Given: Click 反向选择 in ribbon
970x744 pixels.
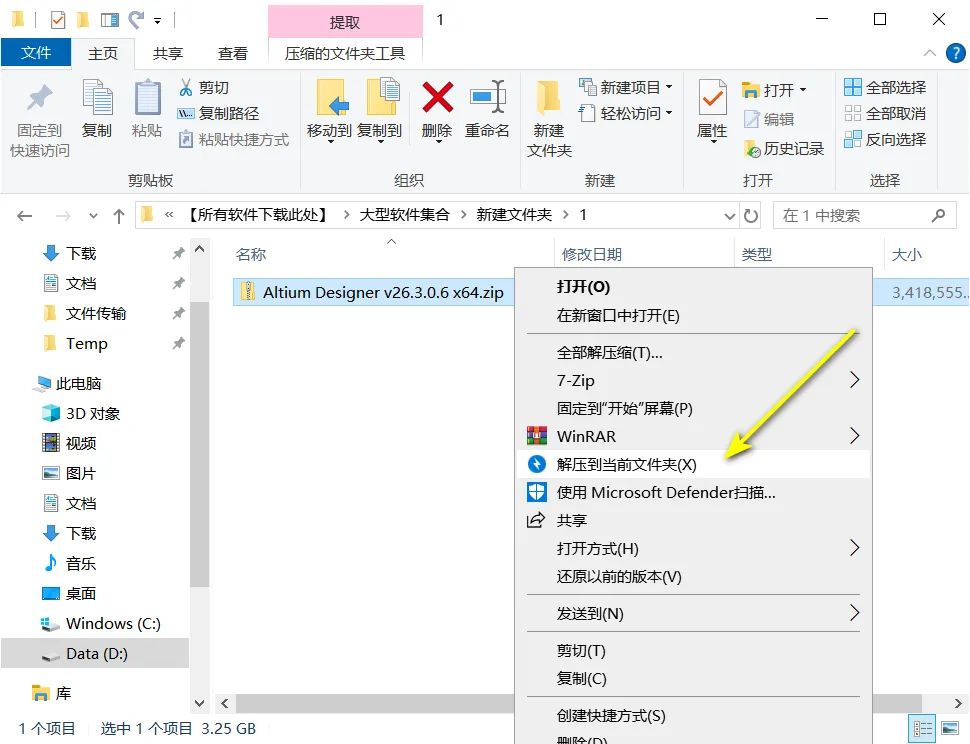Looking at the screenshot, I should (885, 139).
